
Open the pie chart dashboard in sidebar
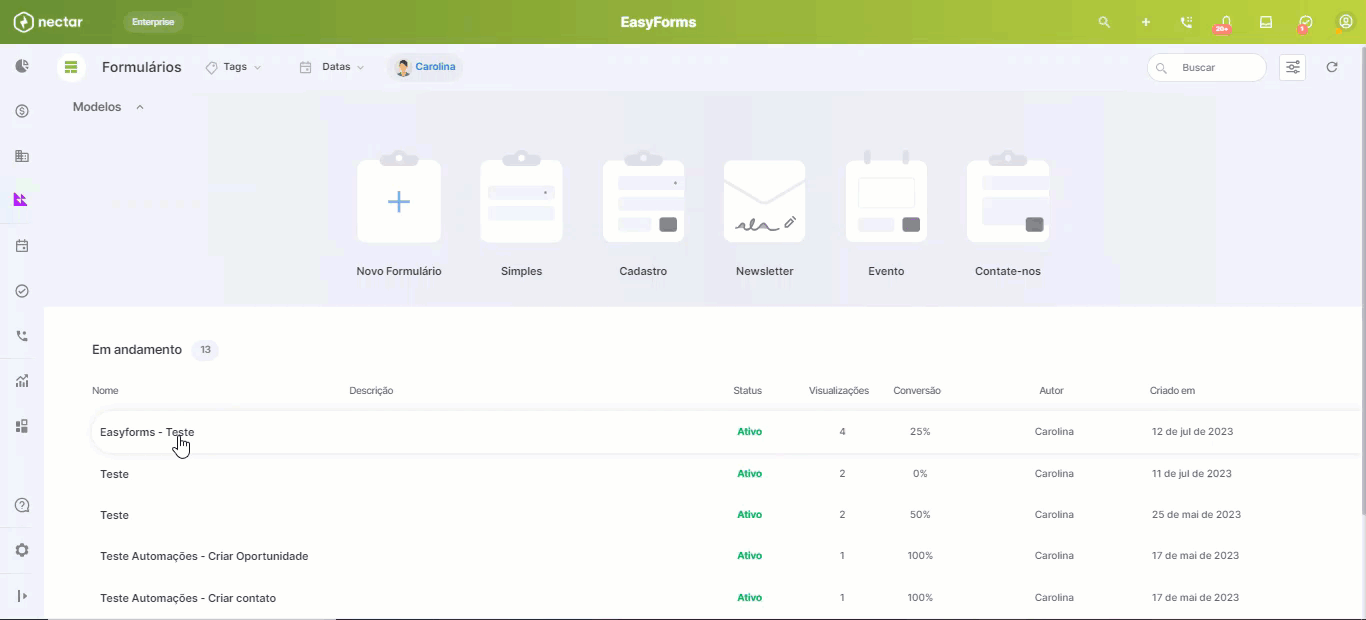coord(22,66)
